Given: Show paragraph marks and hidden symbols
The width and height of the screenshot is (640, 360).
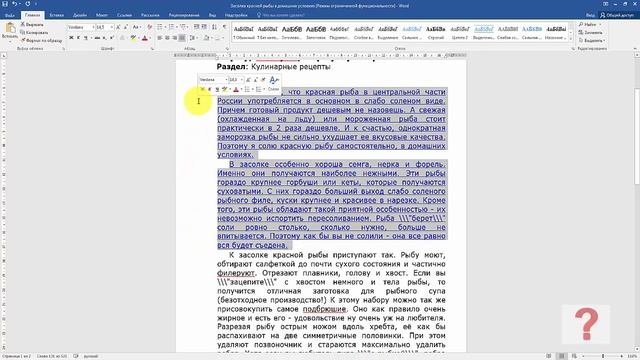Looking at the screenshot, I should [x=224, y=27].
